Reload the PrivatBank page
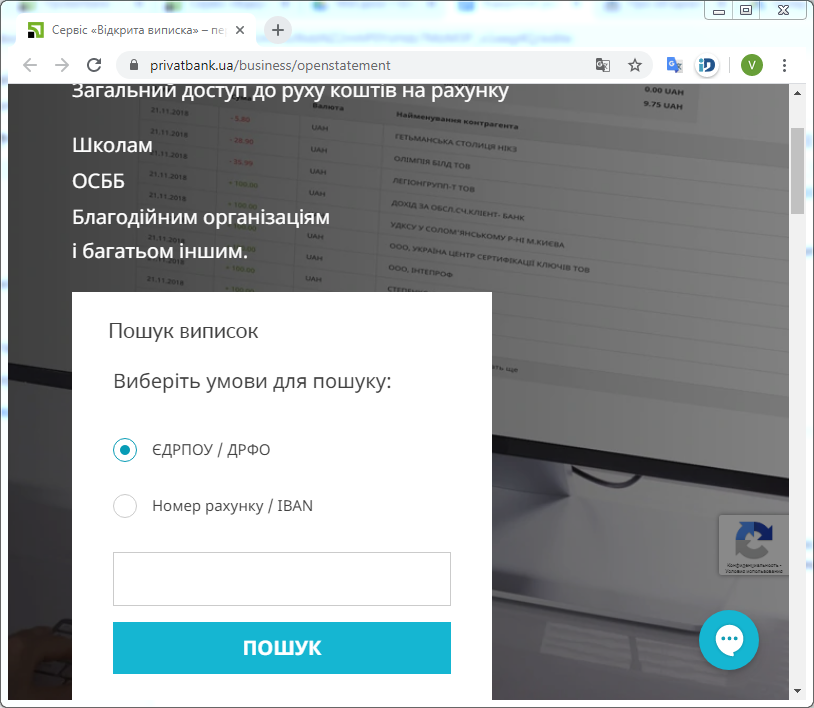This screenshot has height=708, width=814. (x=94, y=65)
